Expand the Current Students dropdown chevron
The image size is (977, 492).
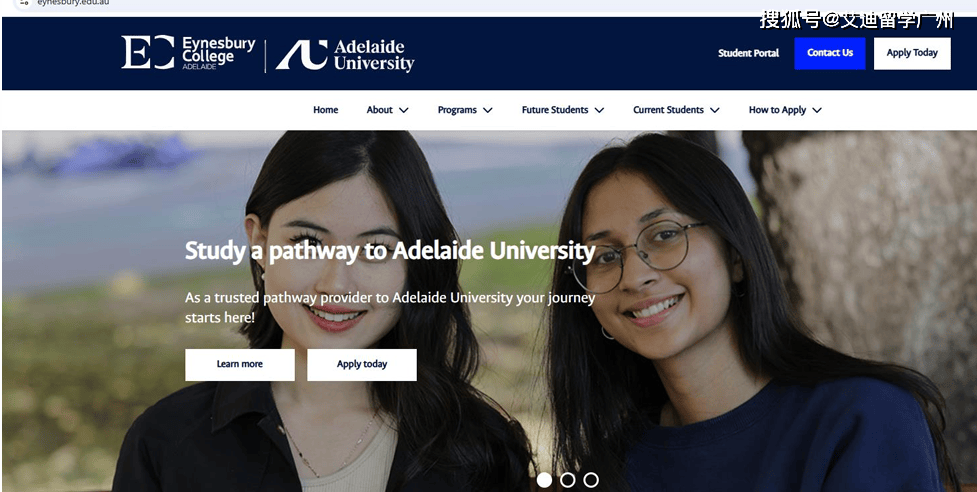coord(715,110)
